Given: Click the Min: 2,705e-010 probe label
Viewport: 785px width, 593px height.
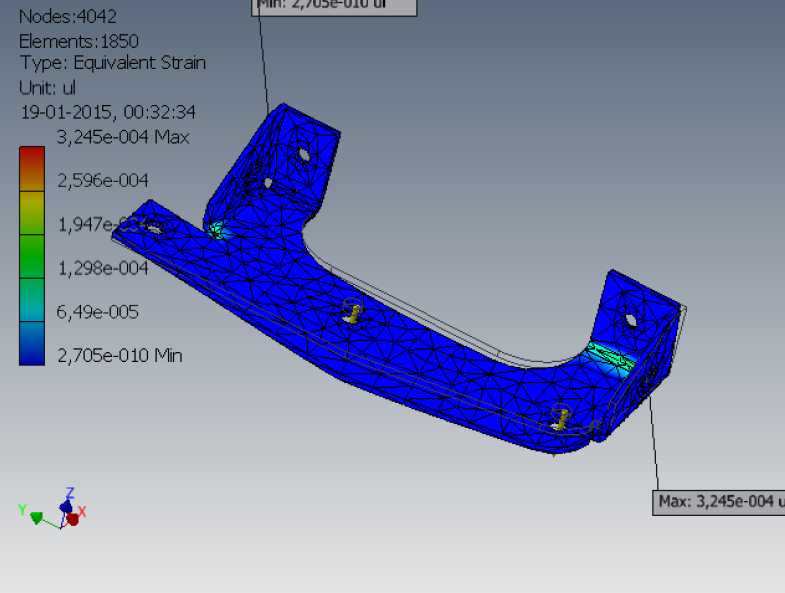Looking at the screenshot, I should click(x=334, y=7).
